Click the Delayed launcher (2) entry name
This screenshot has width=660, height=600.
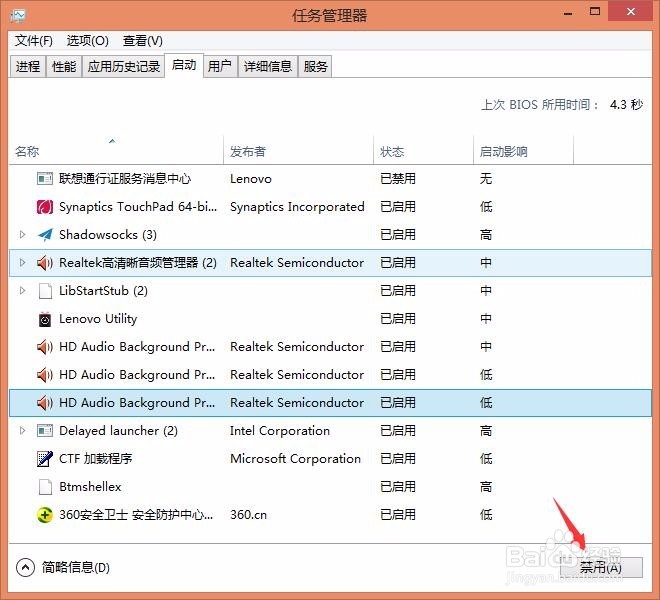(118, 431)
